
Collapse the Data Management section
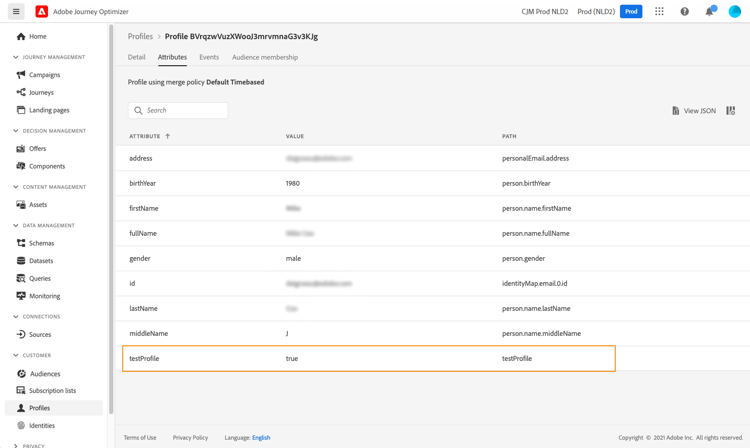click(16, 226)
